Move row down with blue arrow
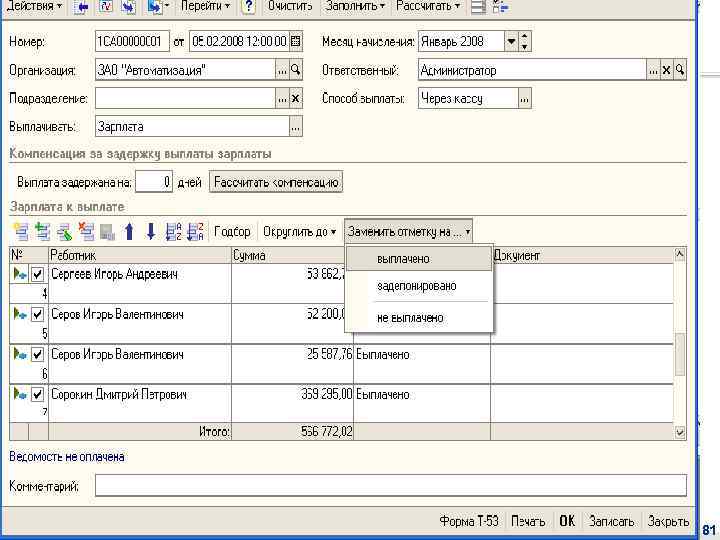 tap(151, 231)
